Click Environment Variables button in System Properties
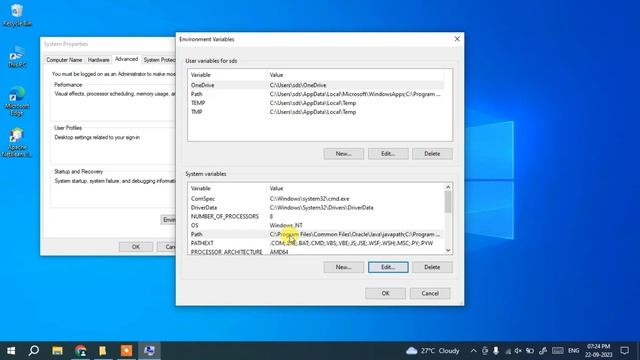The image size is (640, 360). [168, 220]
